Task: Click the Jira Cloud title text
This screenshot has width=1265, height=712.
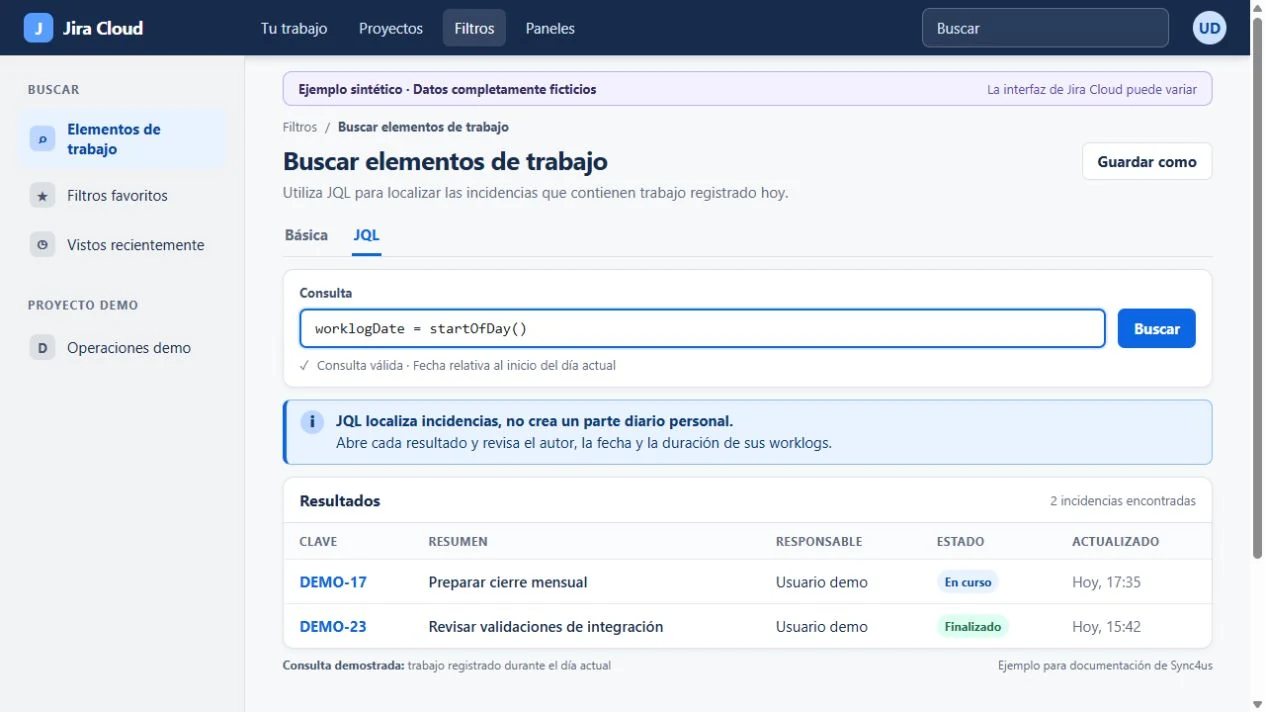Action: (x=103, y=28)
